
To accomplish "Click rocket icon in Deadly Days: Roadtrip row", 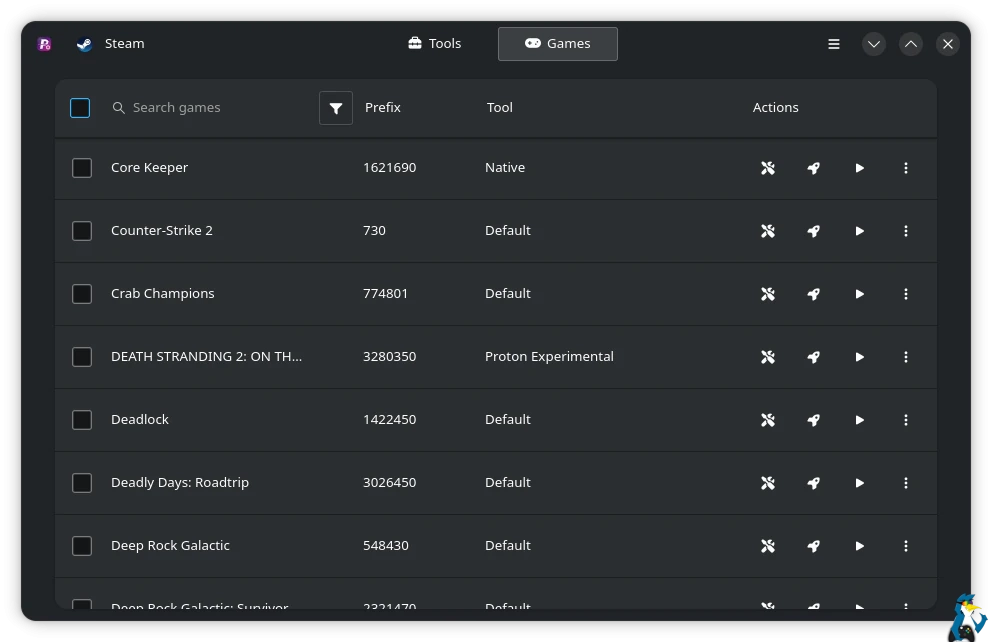I will click(x=814, y=483).
